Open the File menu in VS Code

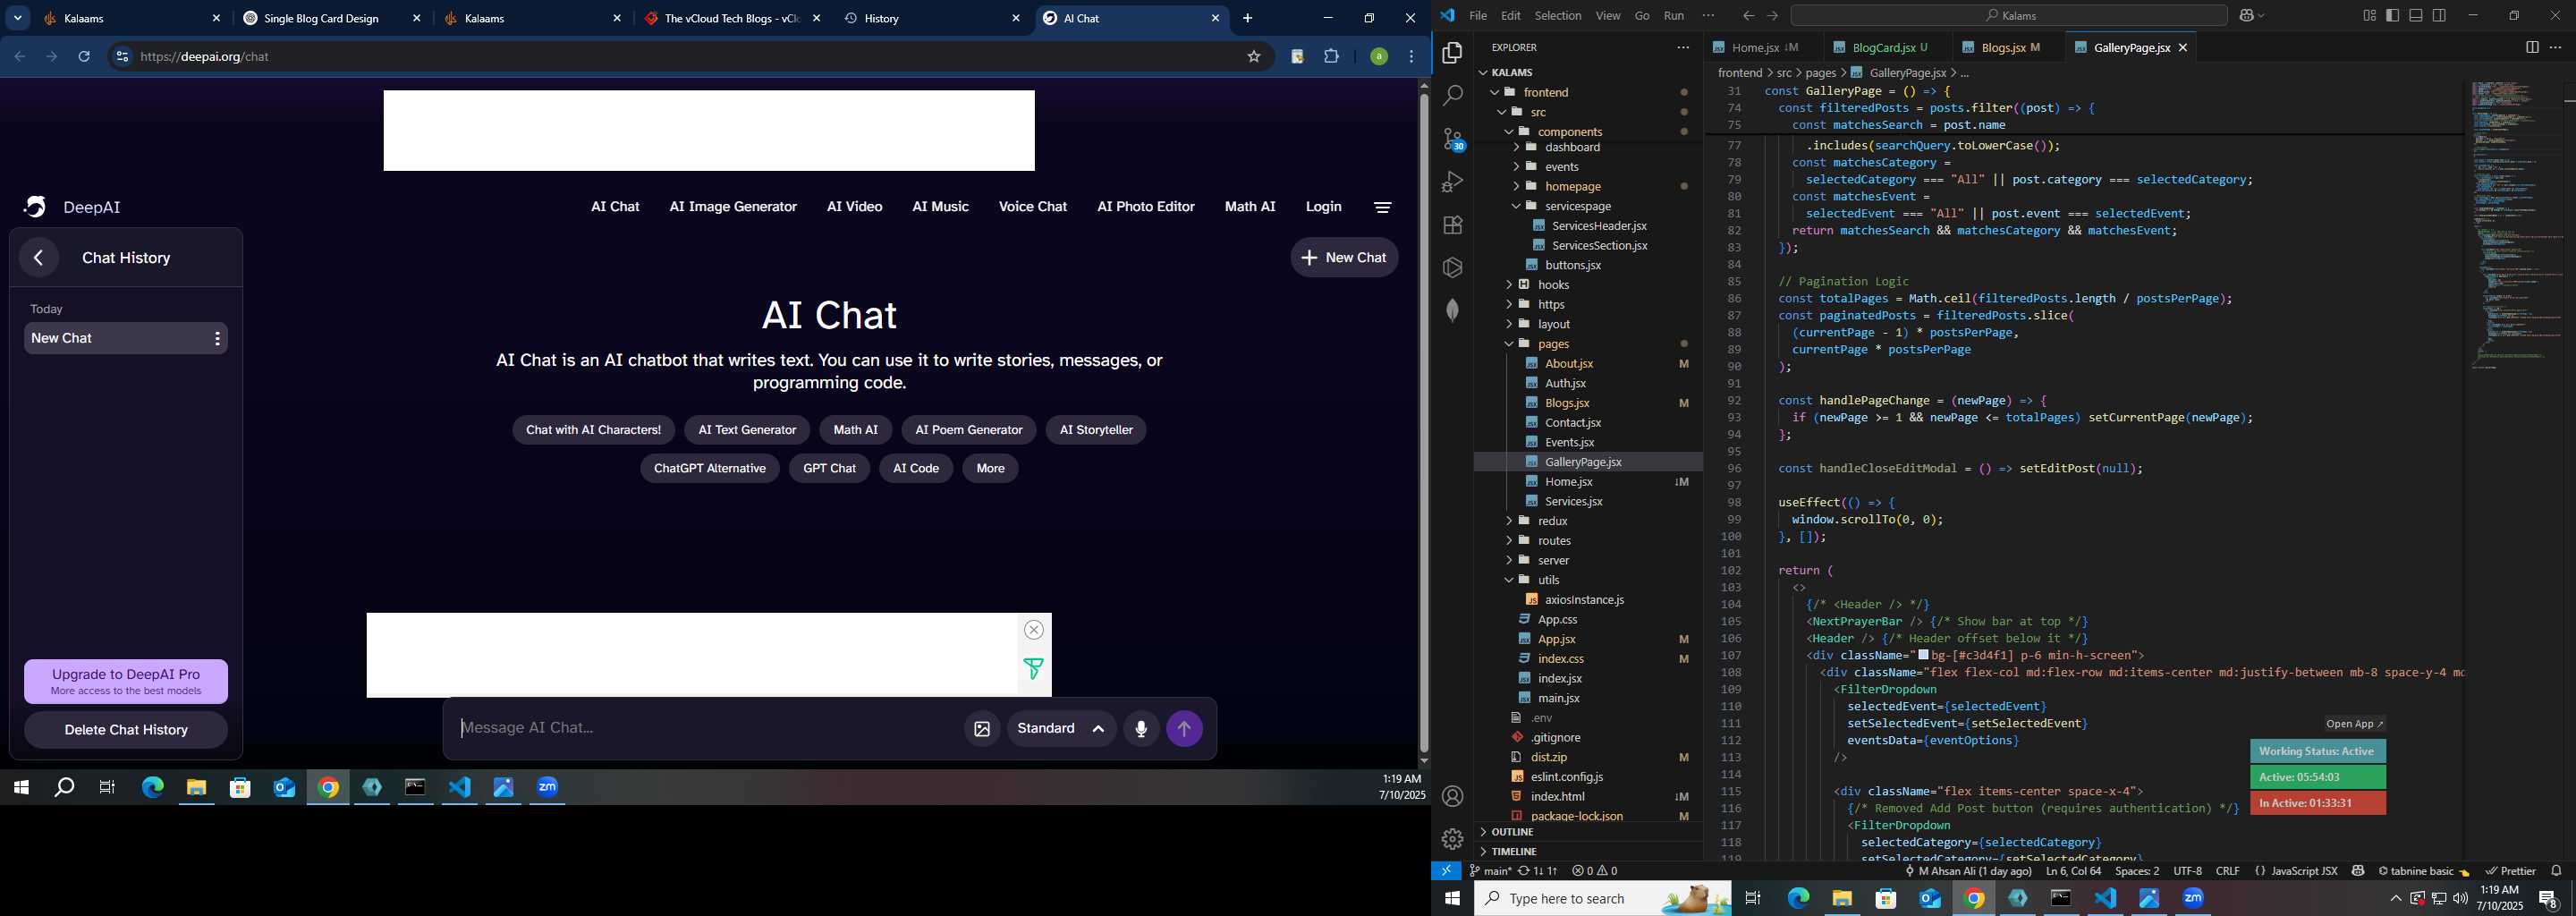[x=1478, y=16]
